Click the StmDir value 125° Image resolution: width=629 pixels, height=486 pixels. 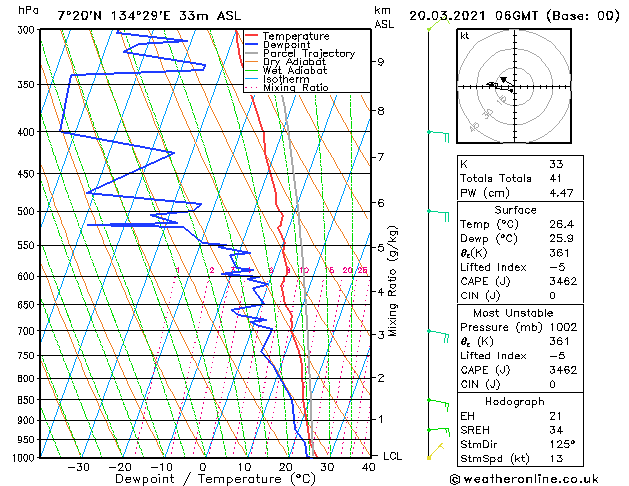[x=562, y=444]
